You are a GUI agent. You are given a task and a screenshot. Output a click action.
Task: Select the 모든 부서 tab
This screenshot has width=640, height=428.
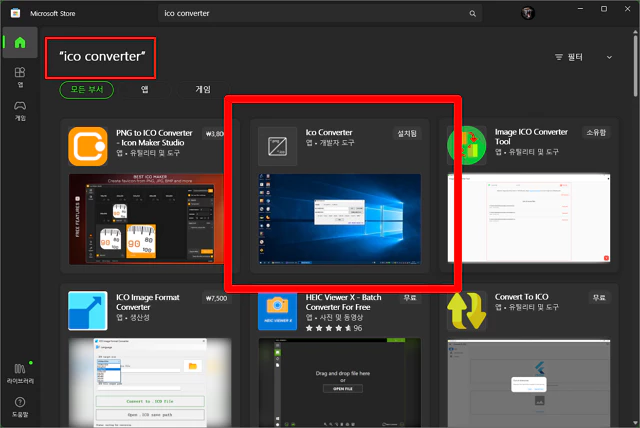point(87,89)
